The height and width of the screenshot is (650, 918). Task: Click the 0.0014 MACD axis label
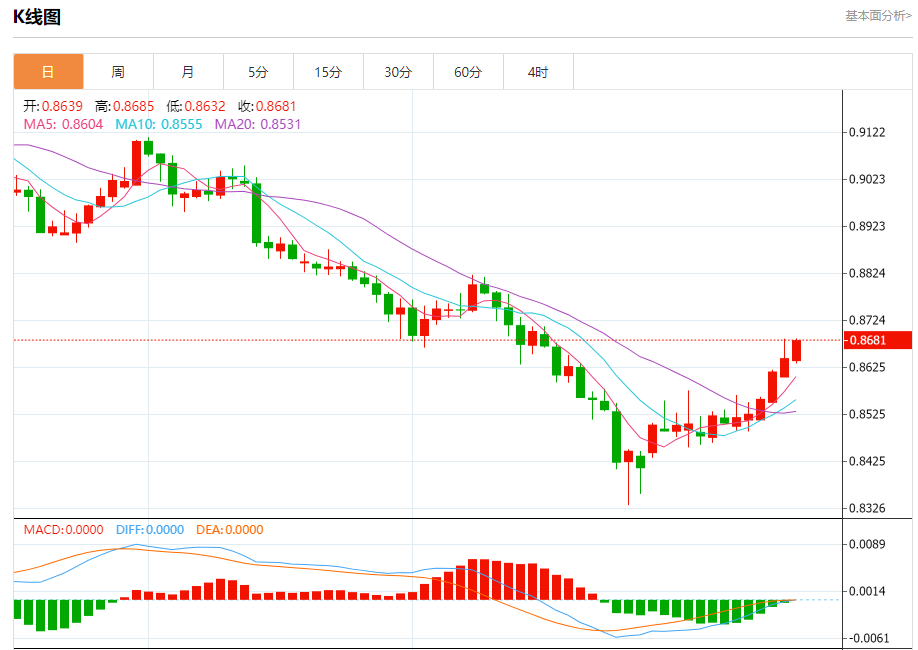(867, 591)
